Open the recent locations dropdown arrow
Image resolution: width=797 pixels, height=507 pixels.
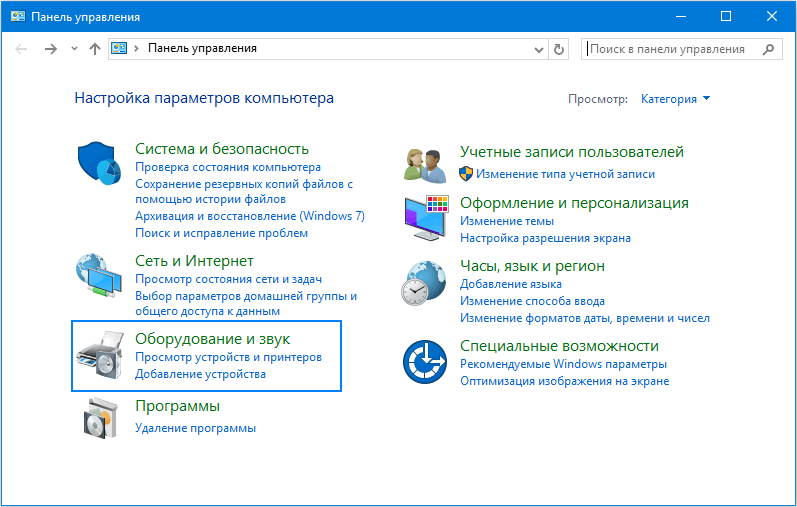pyautogui.click(x=73, y=49)
